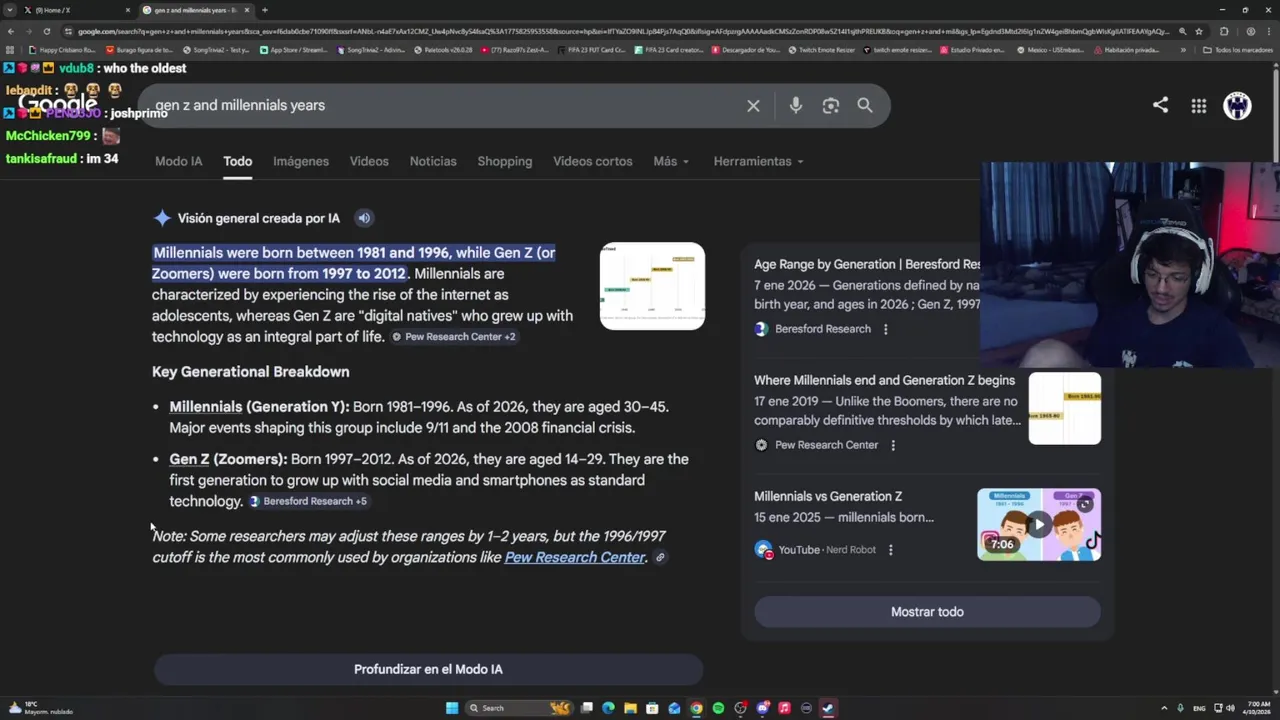Viewport: 1280px width, 720px height.
Task: Open Spotify from the taskbar
Action: point(718,708)
